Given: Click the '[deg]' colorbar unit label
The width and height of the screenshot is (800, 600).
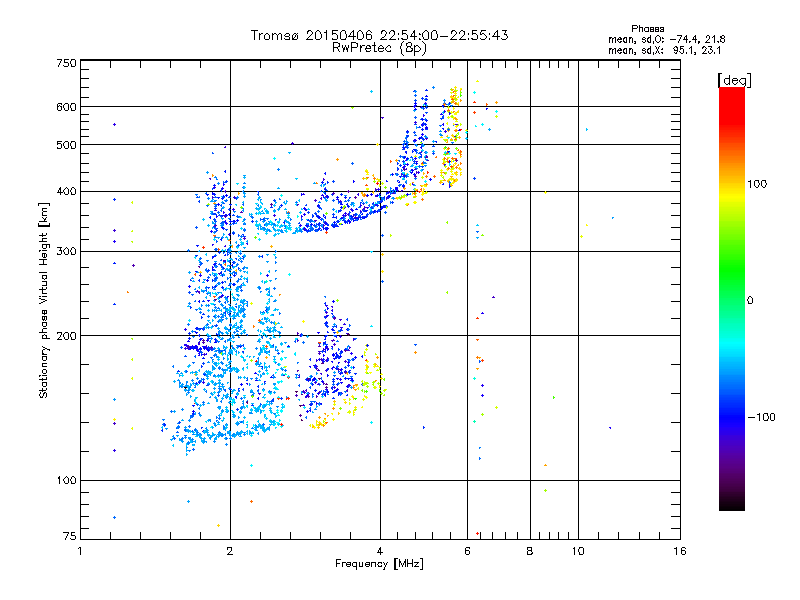Looking at the screenshot, I should pos(734,80).
